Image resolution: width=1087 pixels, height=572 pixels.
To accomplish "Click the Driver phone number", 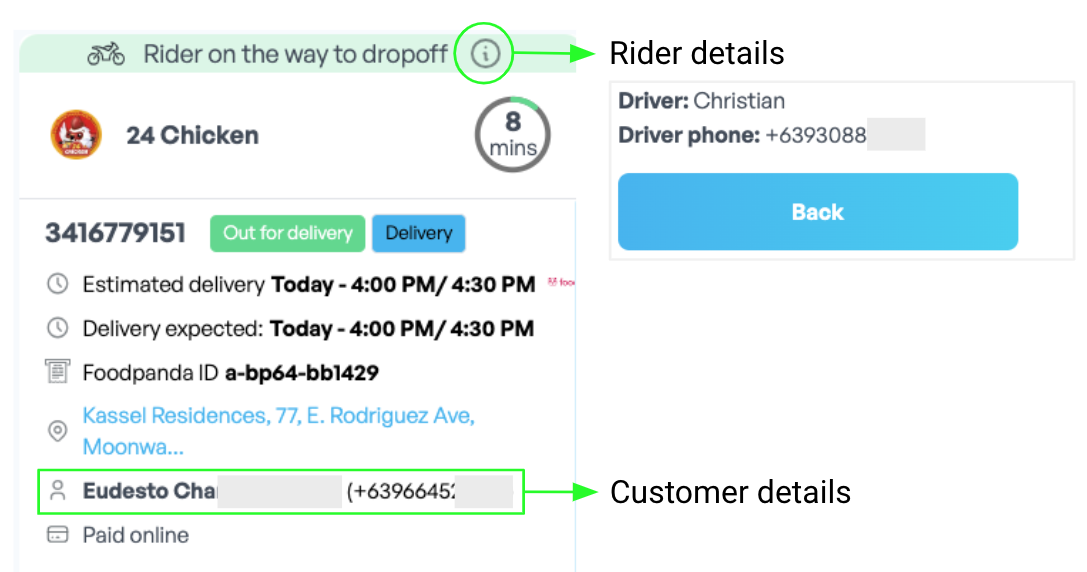I will 815,135.
